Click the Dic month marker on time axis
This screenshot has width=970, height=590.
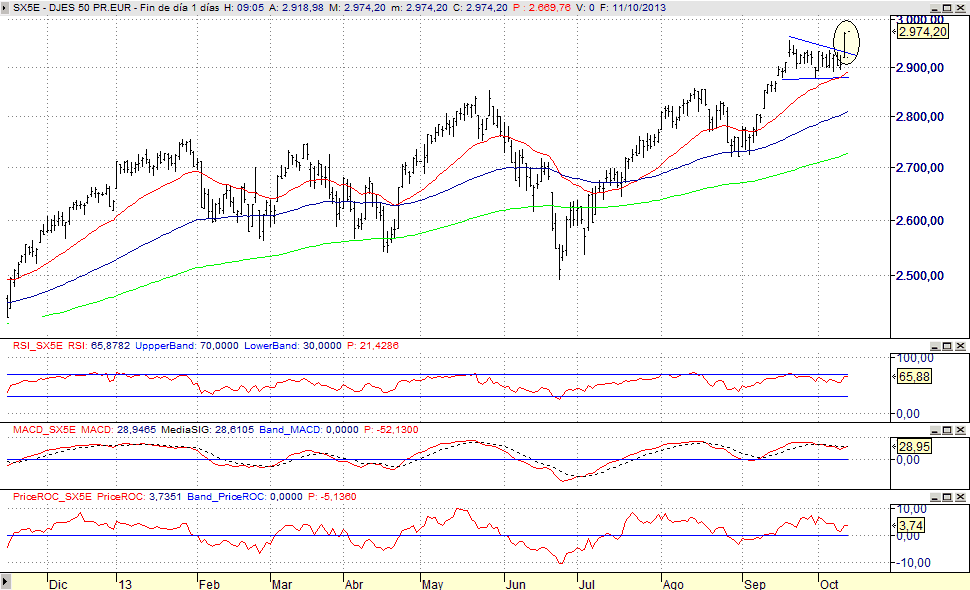coord(58,584)
